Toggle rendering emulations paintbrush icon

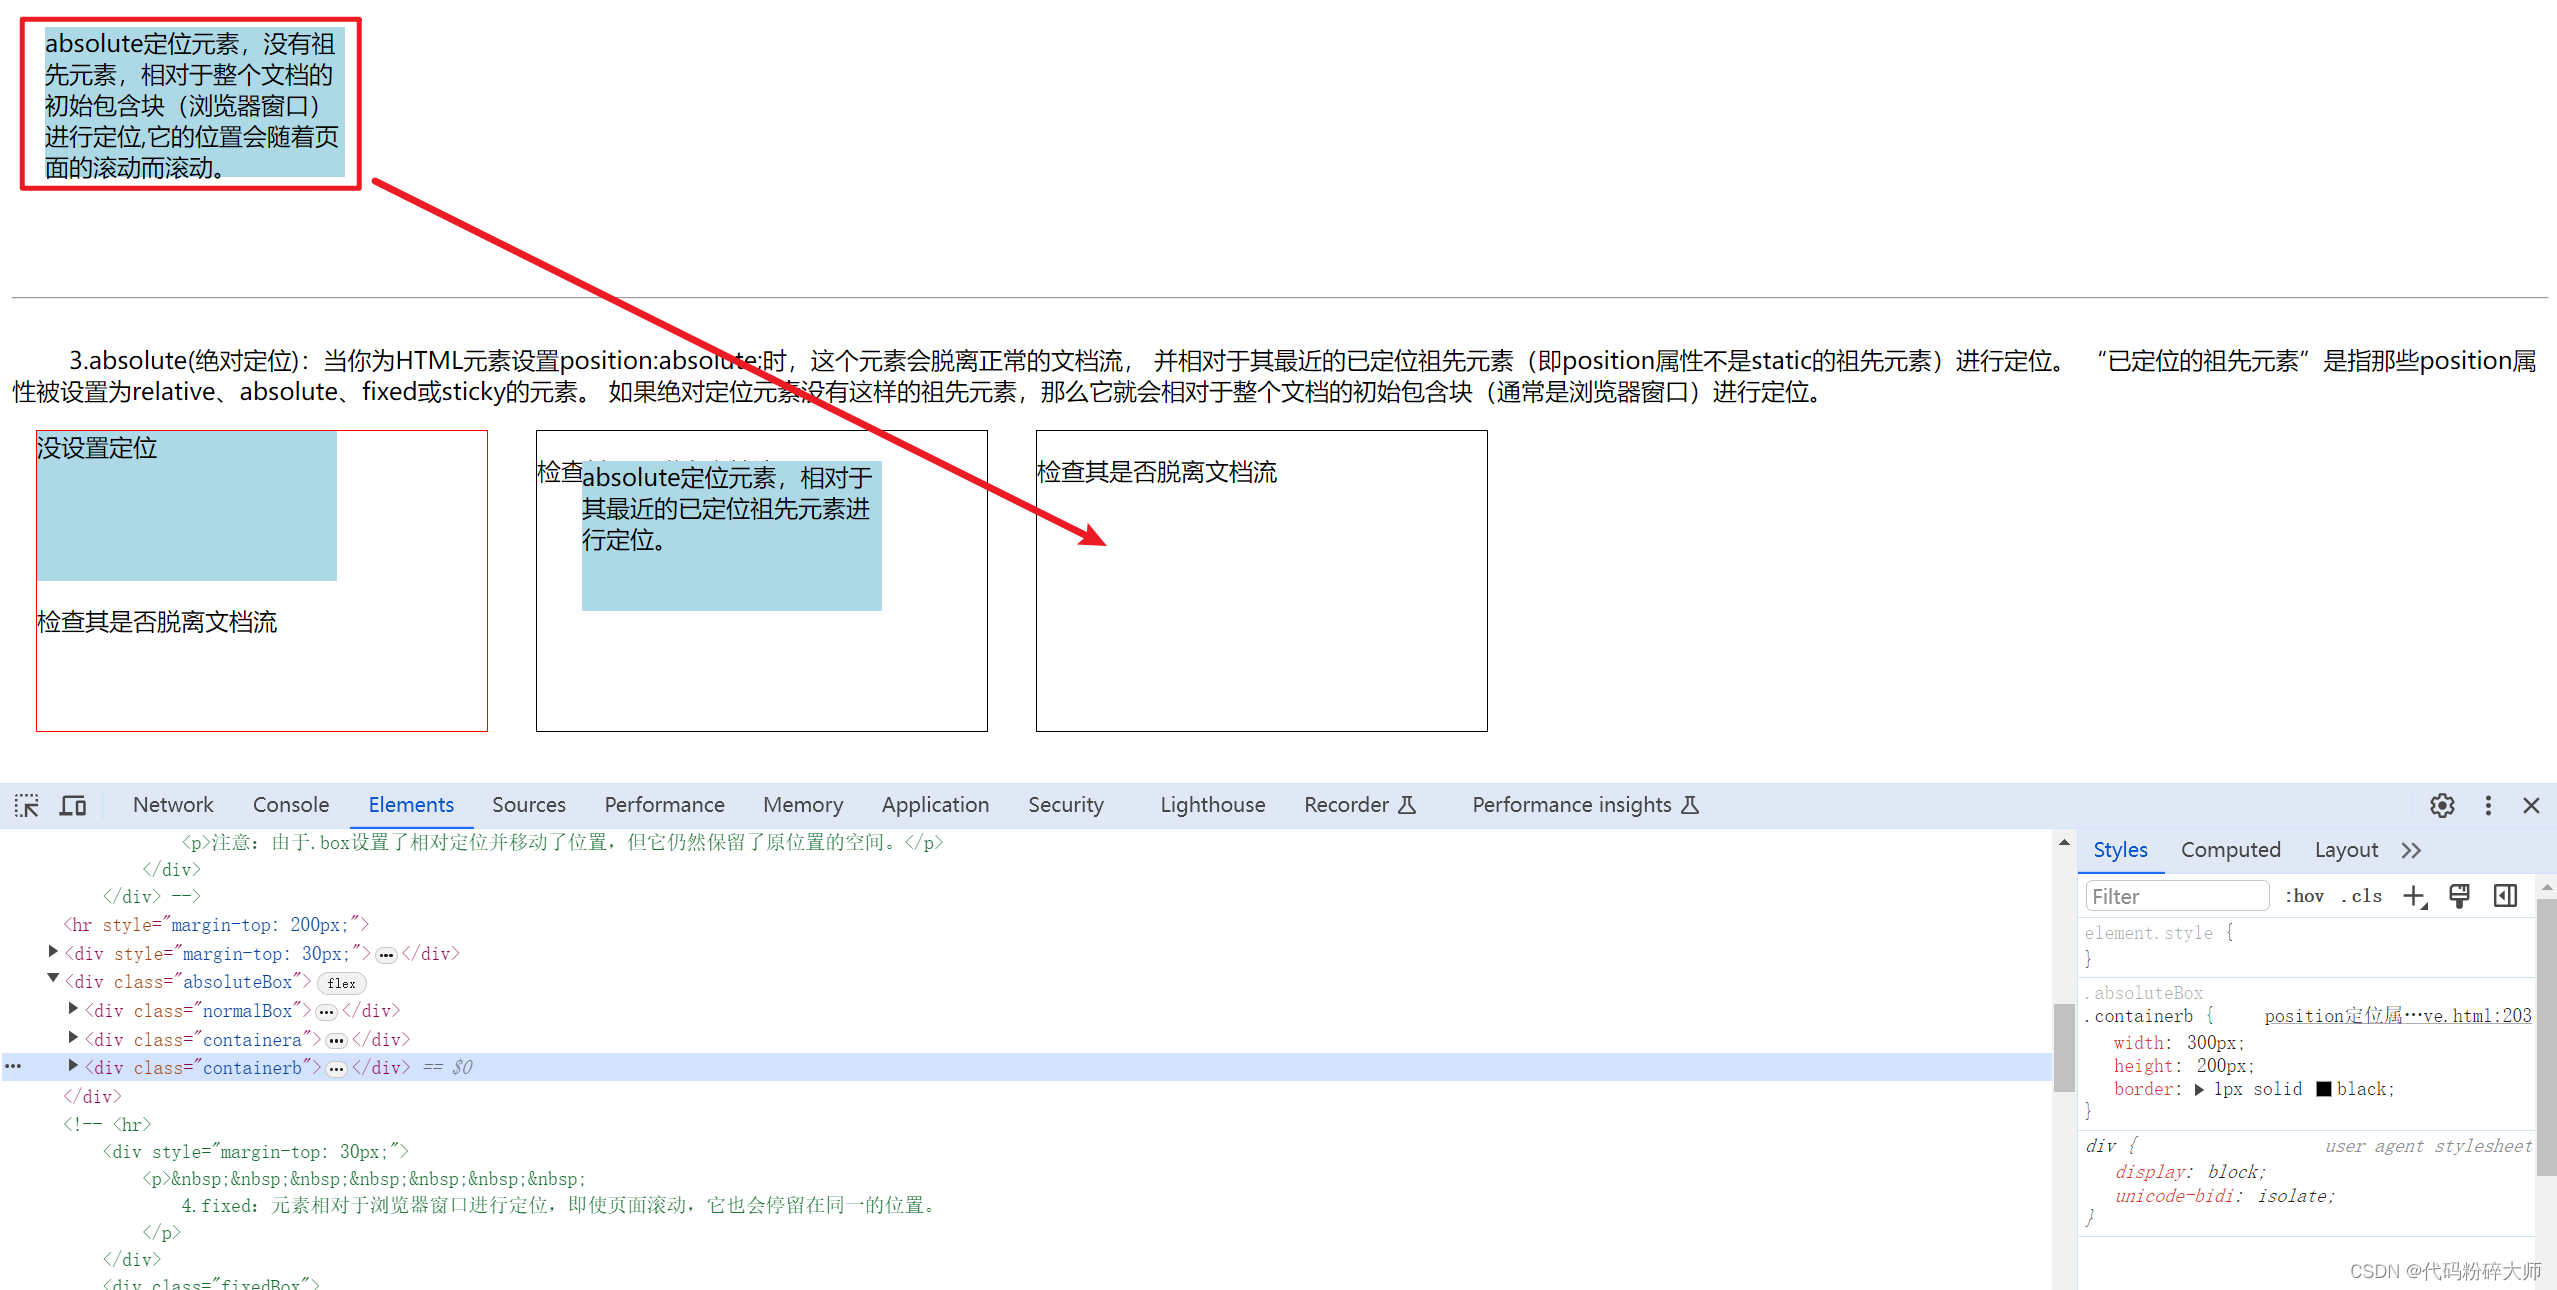(x=2459, y=897)
